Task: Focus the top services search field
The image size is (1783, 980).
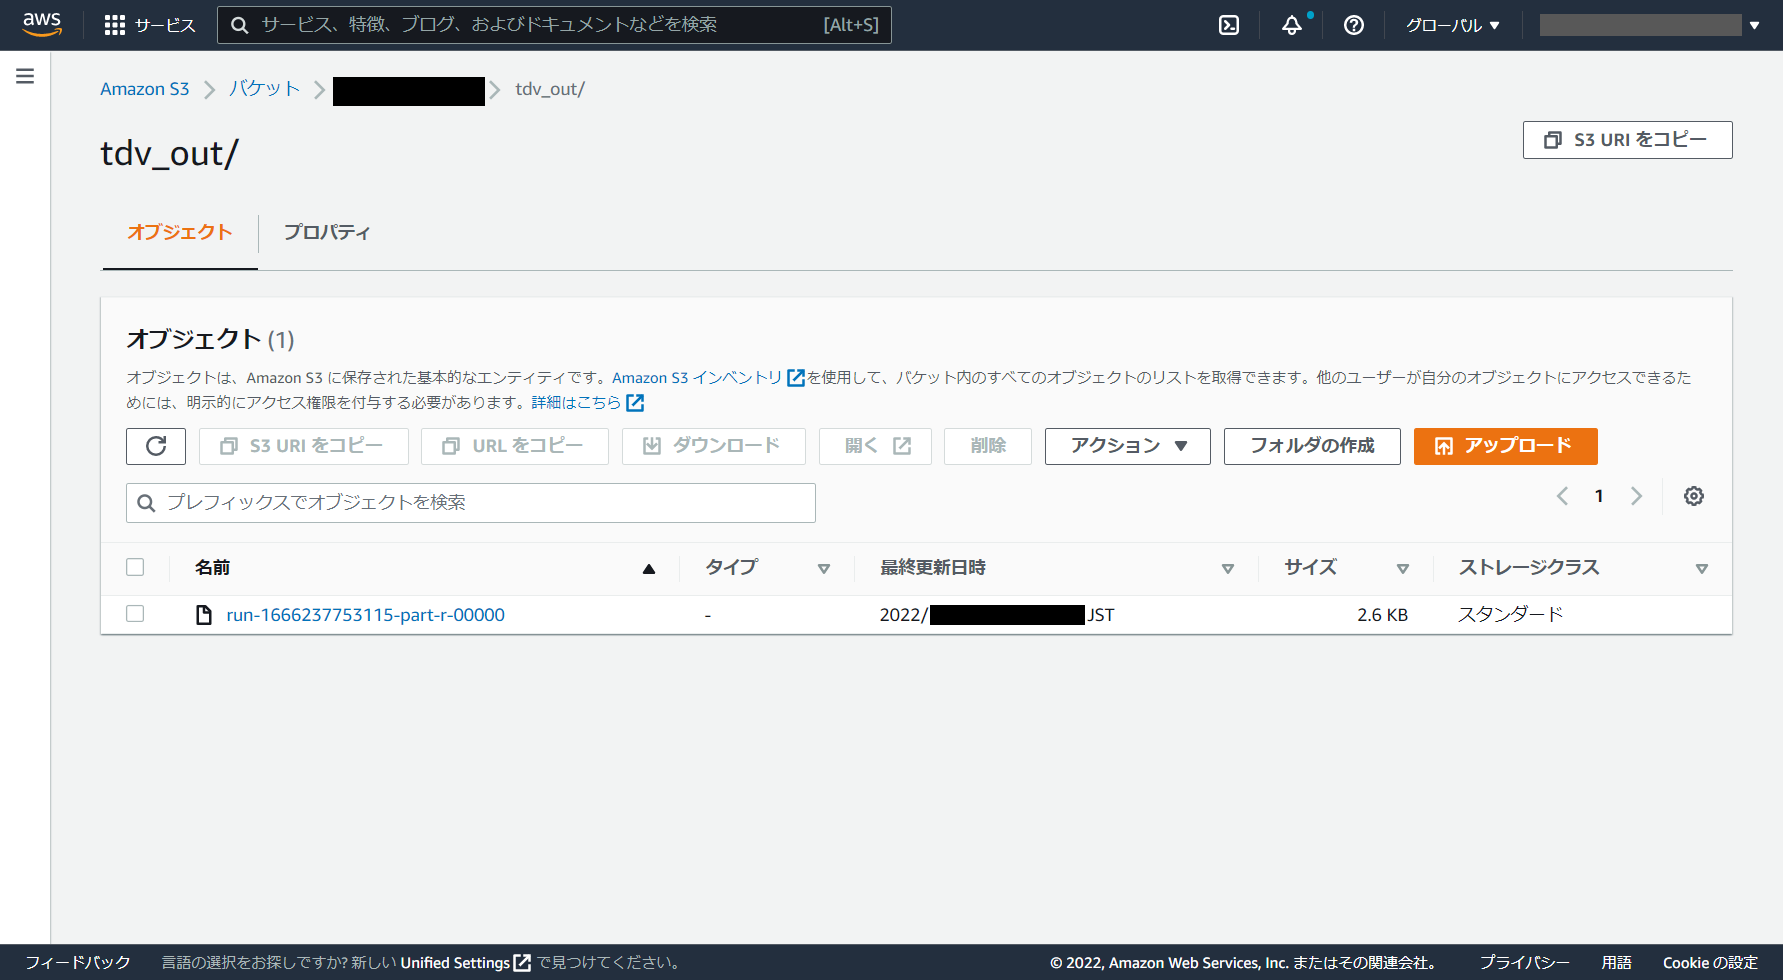Action: 554,25
